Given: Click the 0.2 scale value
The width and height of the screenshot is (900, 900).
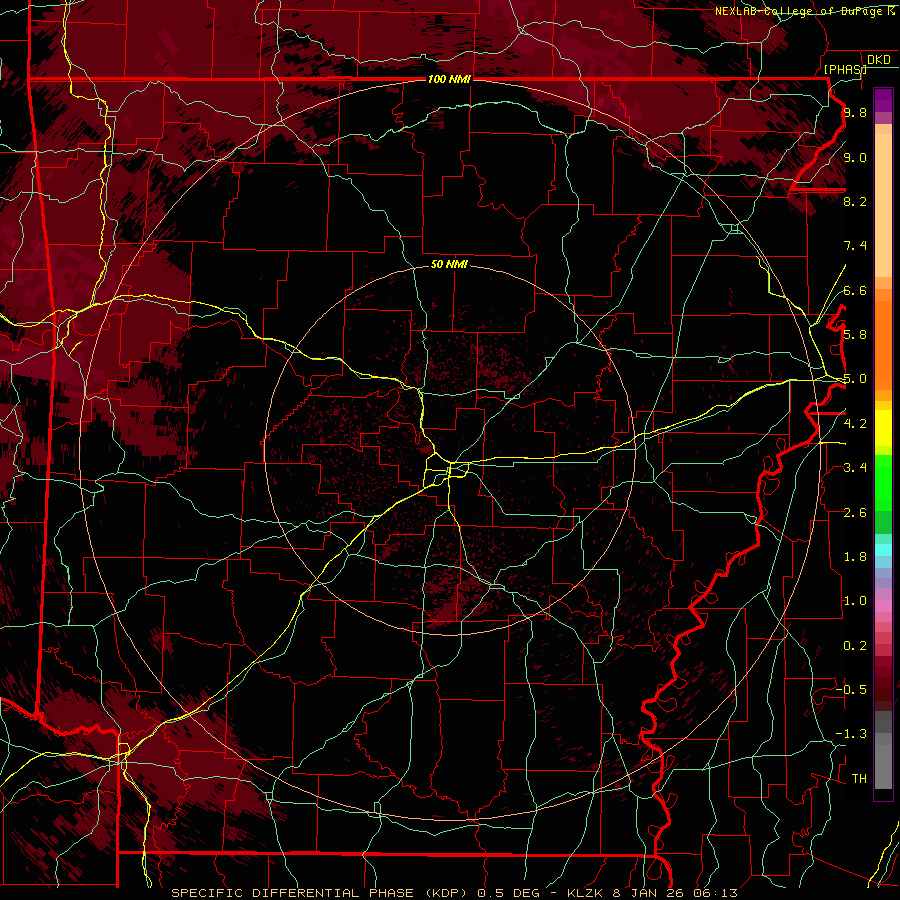Looking at the screenshot, I should coord(855,646).
